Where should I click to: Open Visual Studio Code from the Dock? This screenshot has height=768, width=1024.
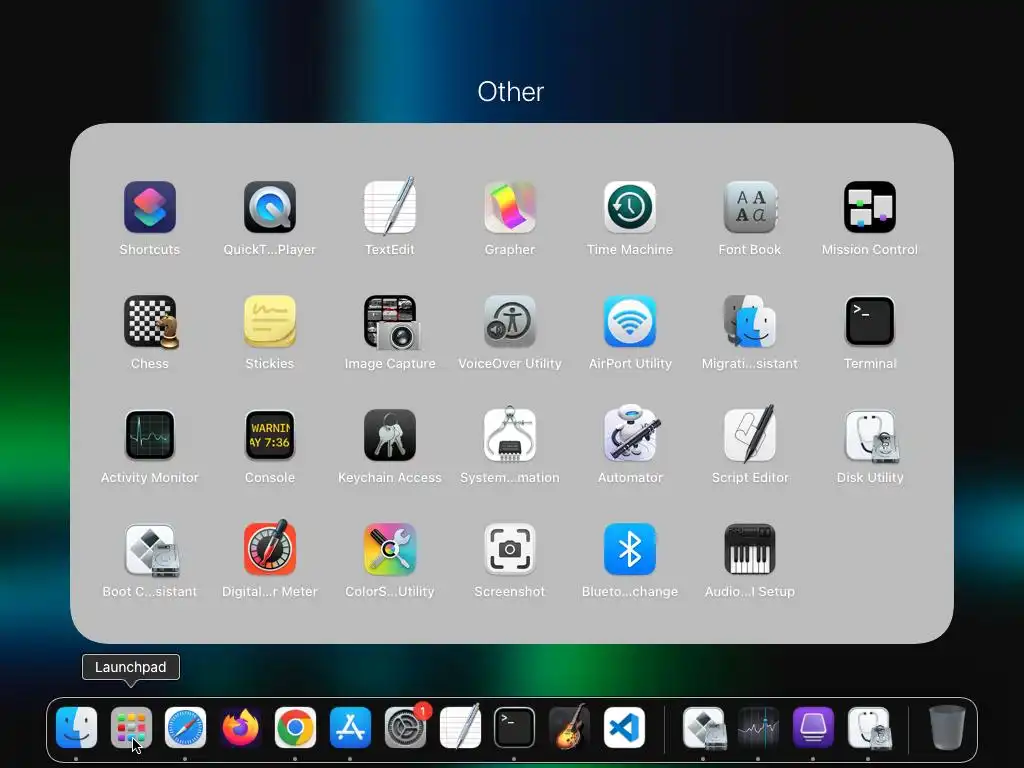(624, 728)
